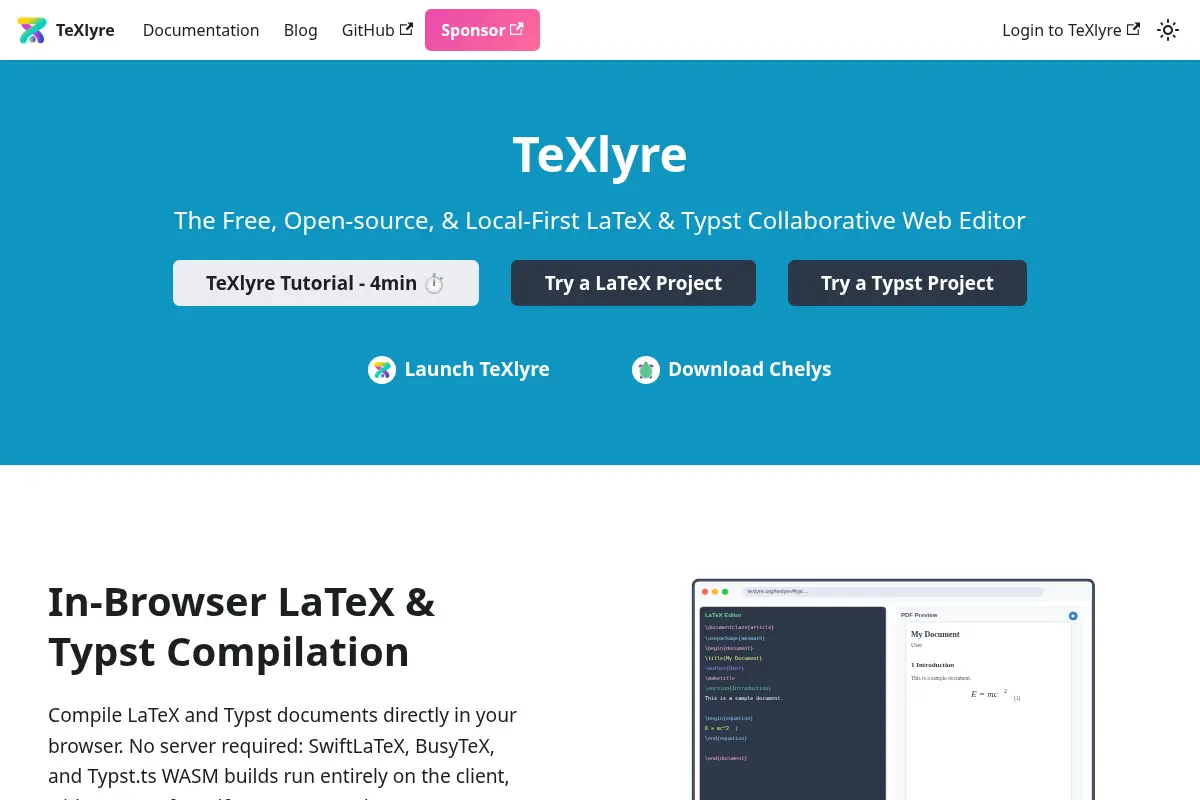
Task: Click the In-Browser LaTeX & Typst Compilation heading
Action: coord(242,627)
